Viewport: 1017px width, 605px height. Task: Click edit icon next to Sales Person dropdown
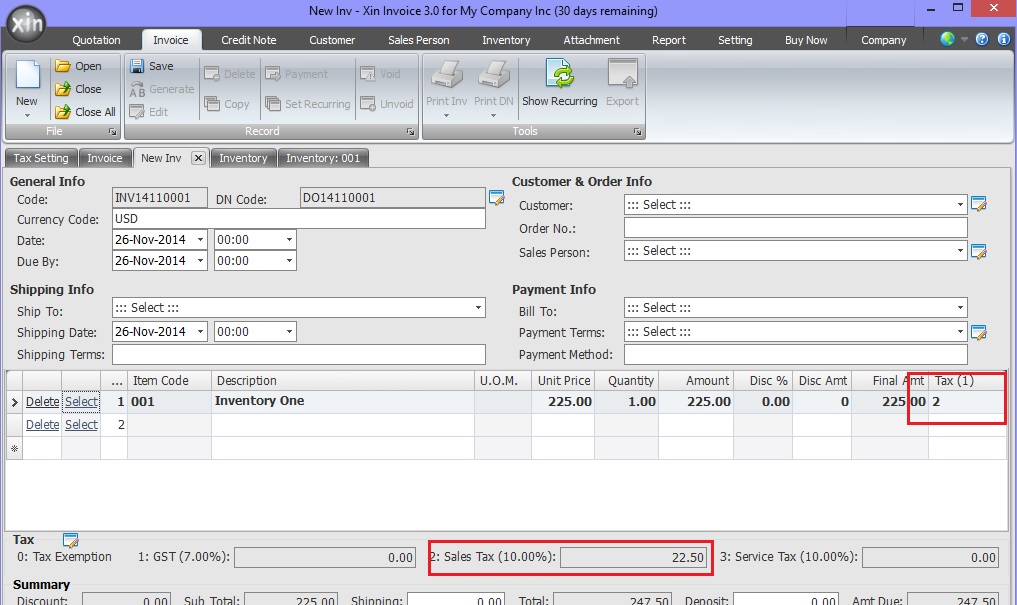pyautogui.click(x=979, y=251)
